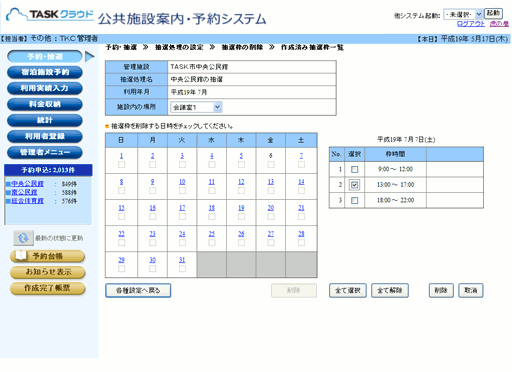Viewport: 512px width, 372px height.
Task: Click the refresh arrows icon
Action: click(x=23, y=238)
